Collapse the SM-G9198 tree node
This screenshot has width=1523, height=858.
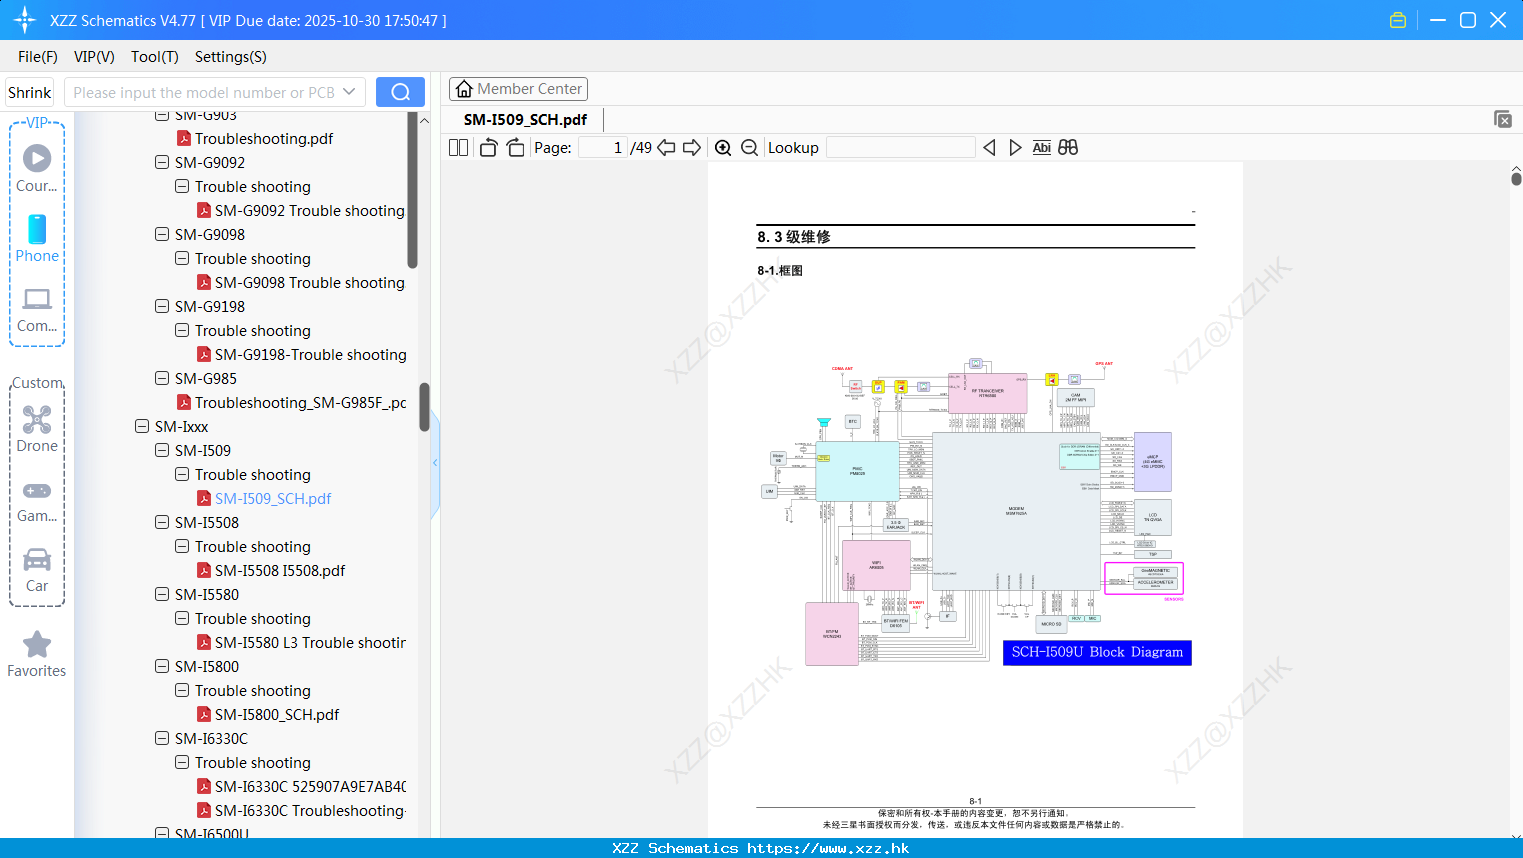pos(162,306)
